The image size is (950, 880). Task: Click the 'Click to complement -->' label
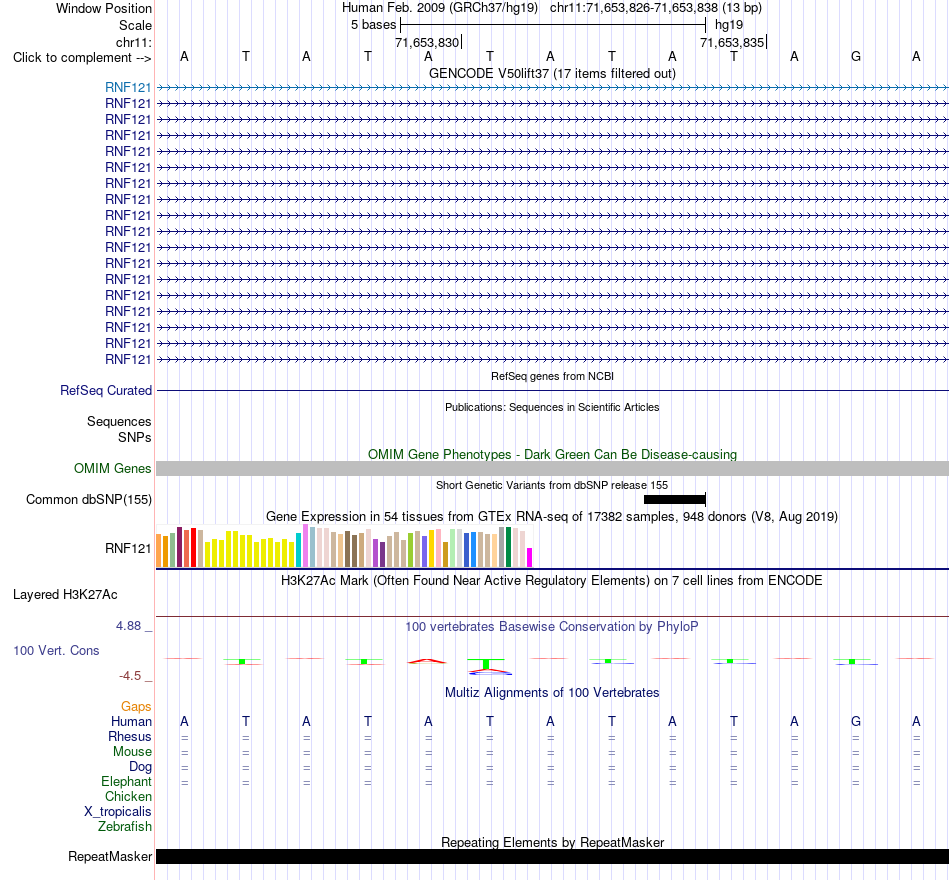pyautogui.click(x=82, y=58)
